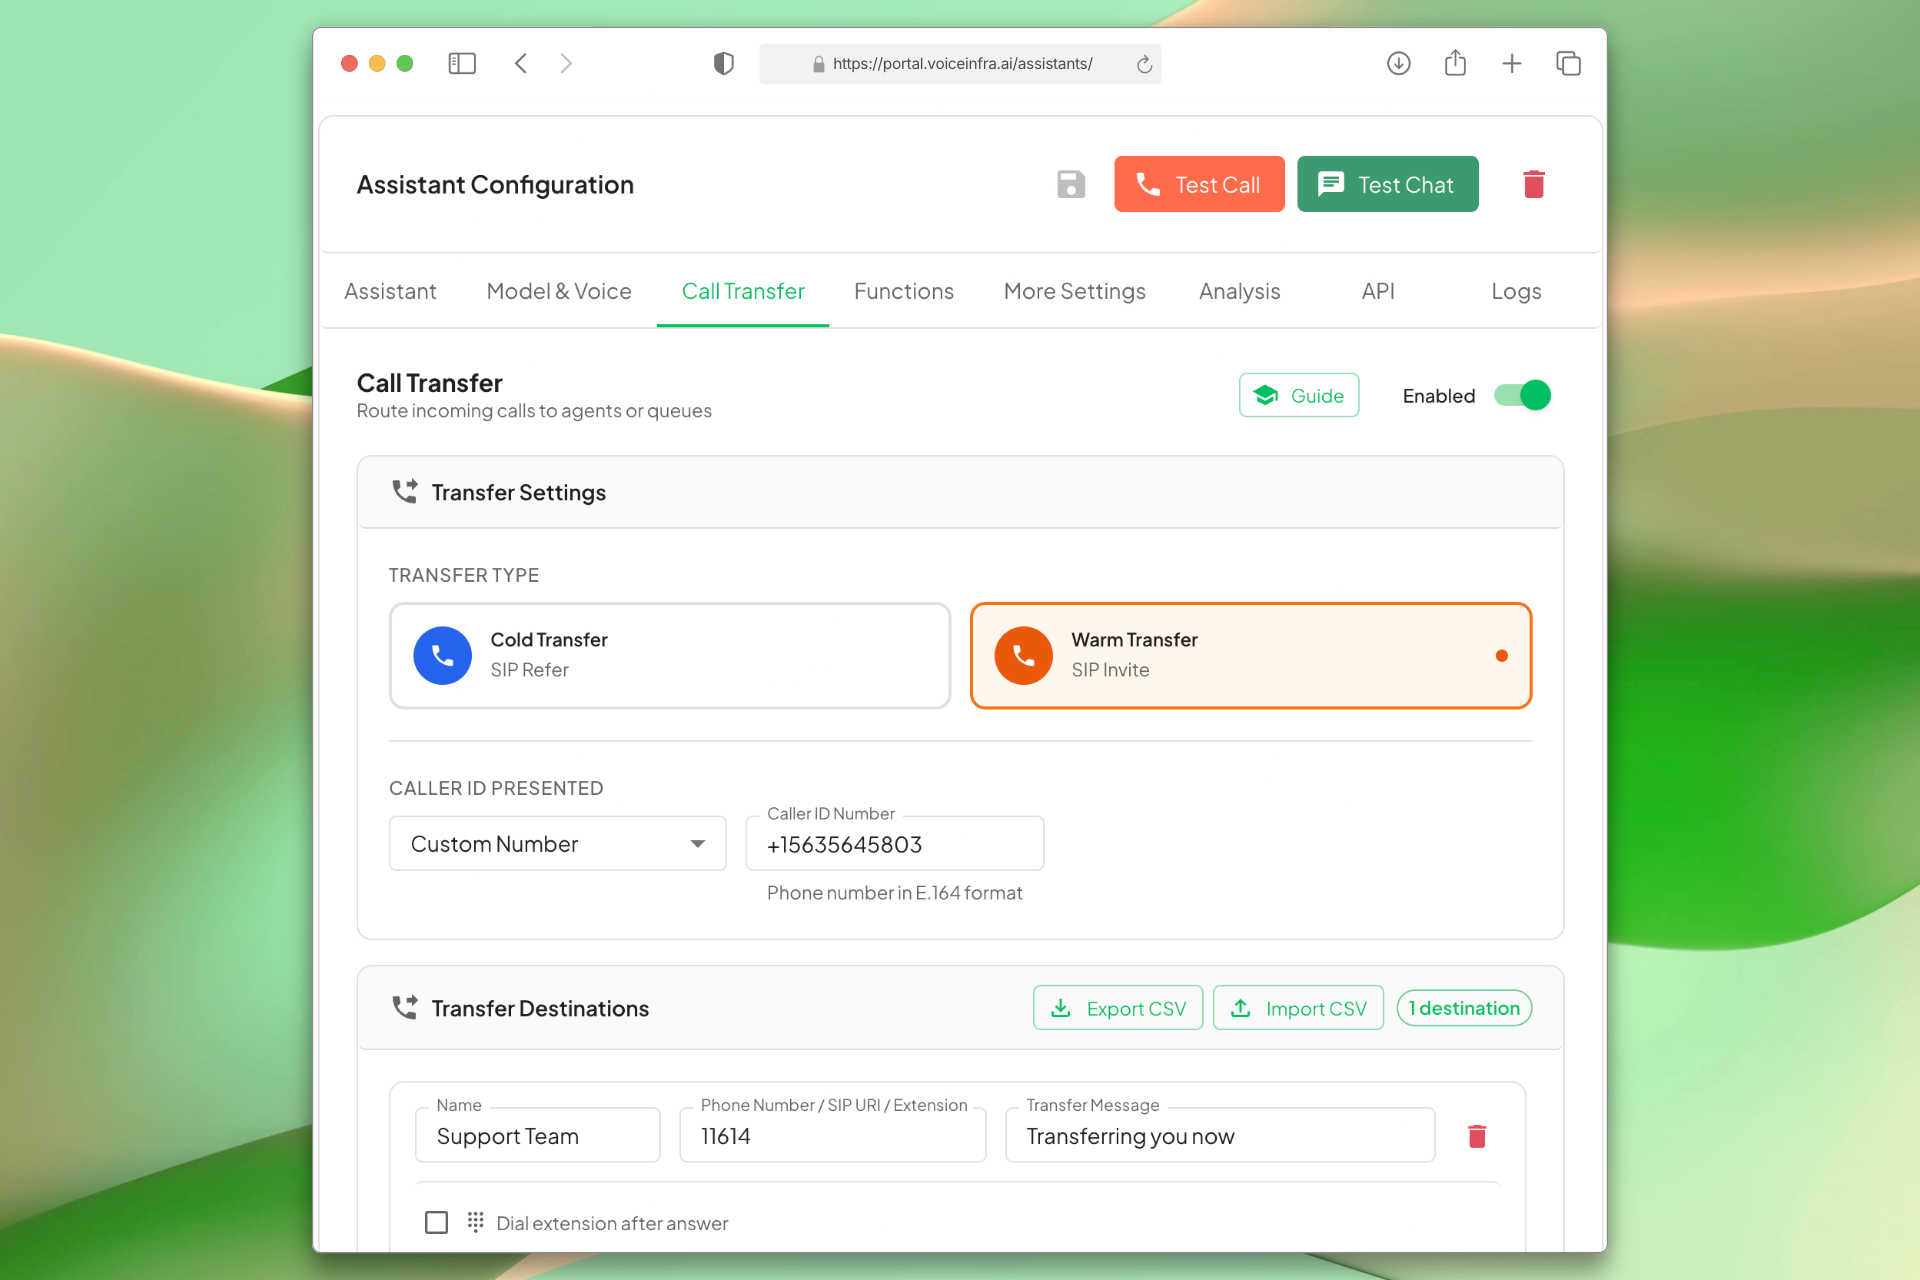The image size is (1920, 1280).
Task: Go to the Functions tab
Action: [x=904, y=291]
